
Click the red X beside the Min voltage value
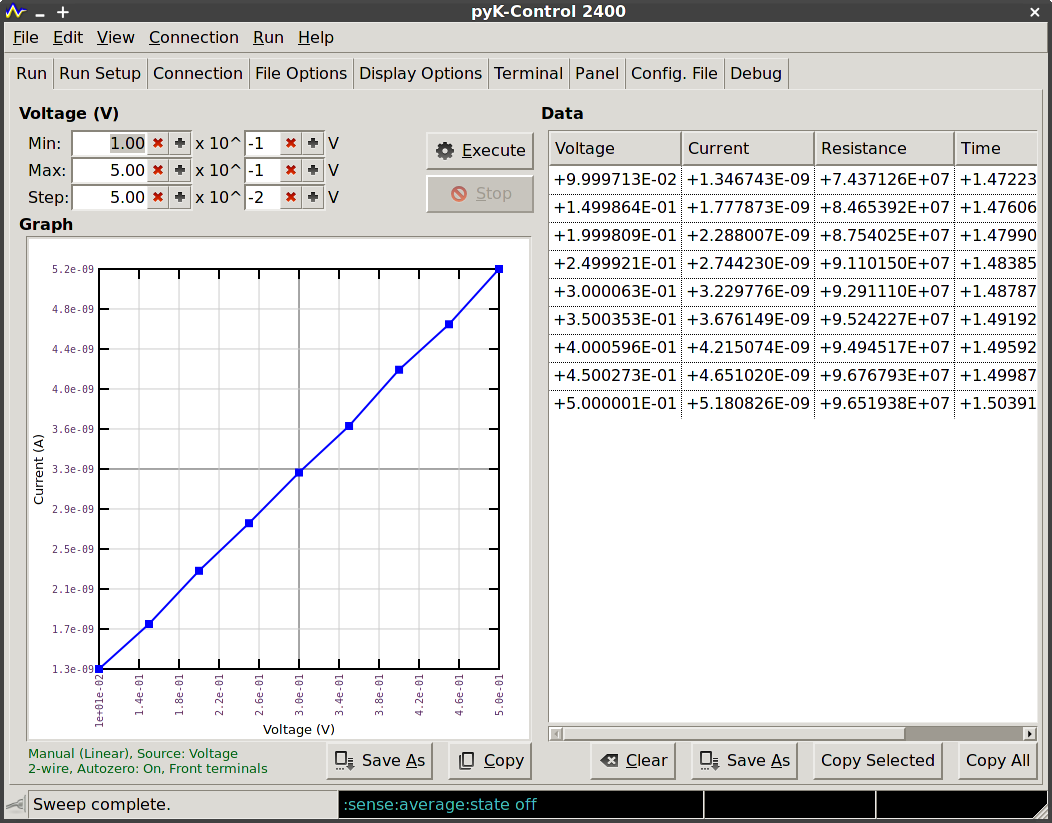click(158, 144)
